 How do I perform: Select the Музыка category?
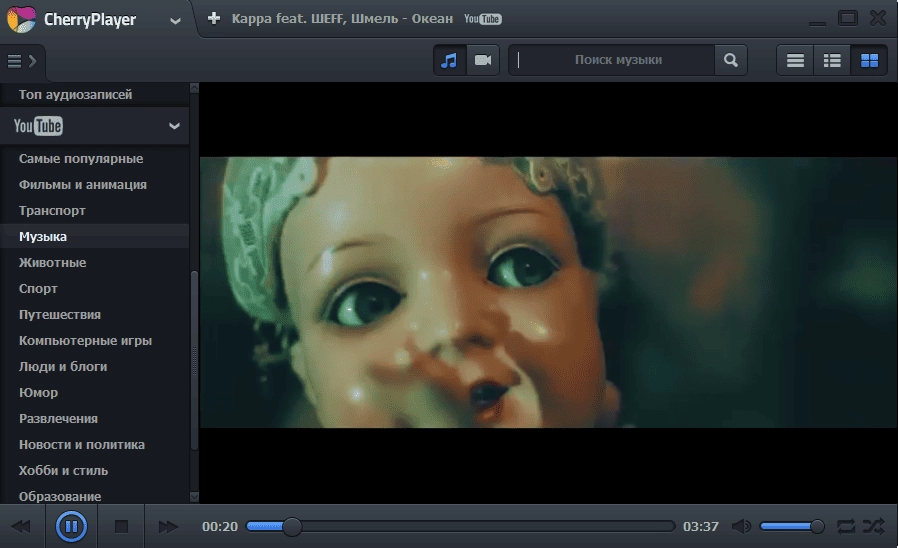pyautogui.click(x=94, y=236)
